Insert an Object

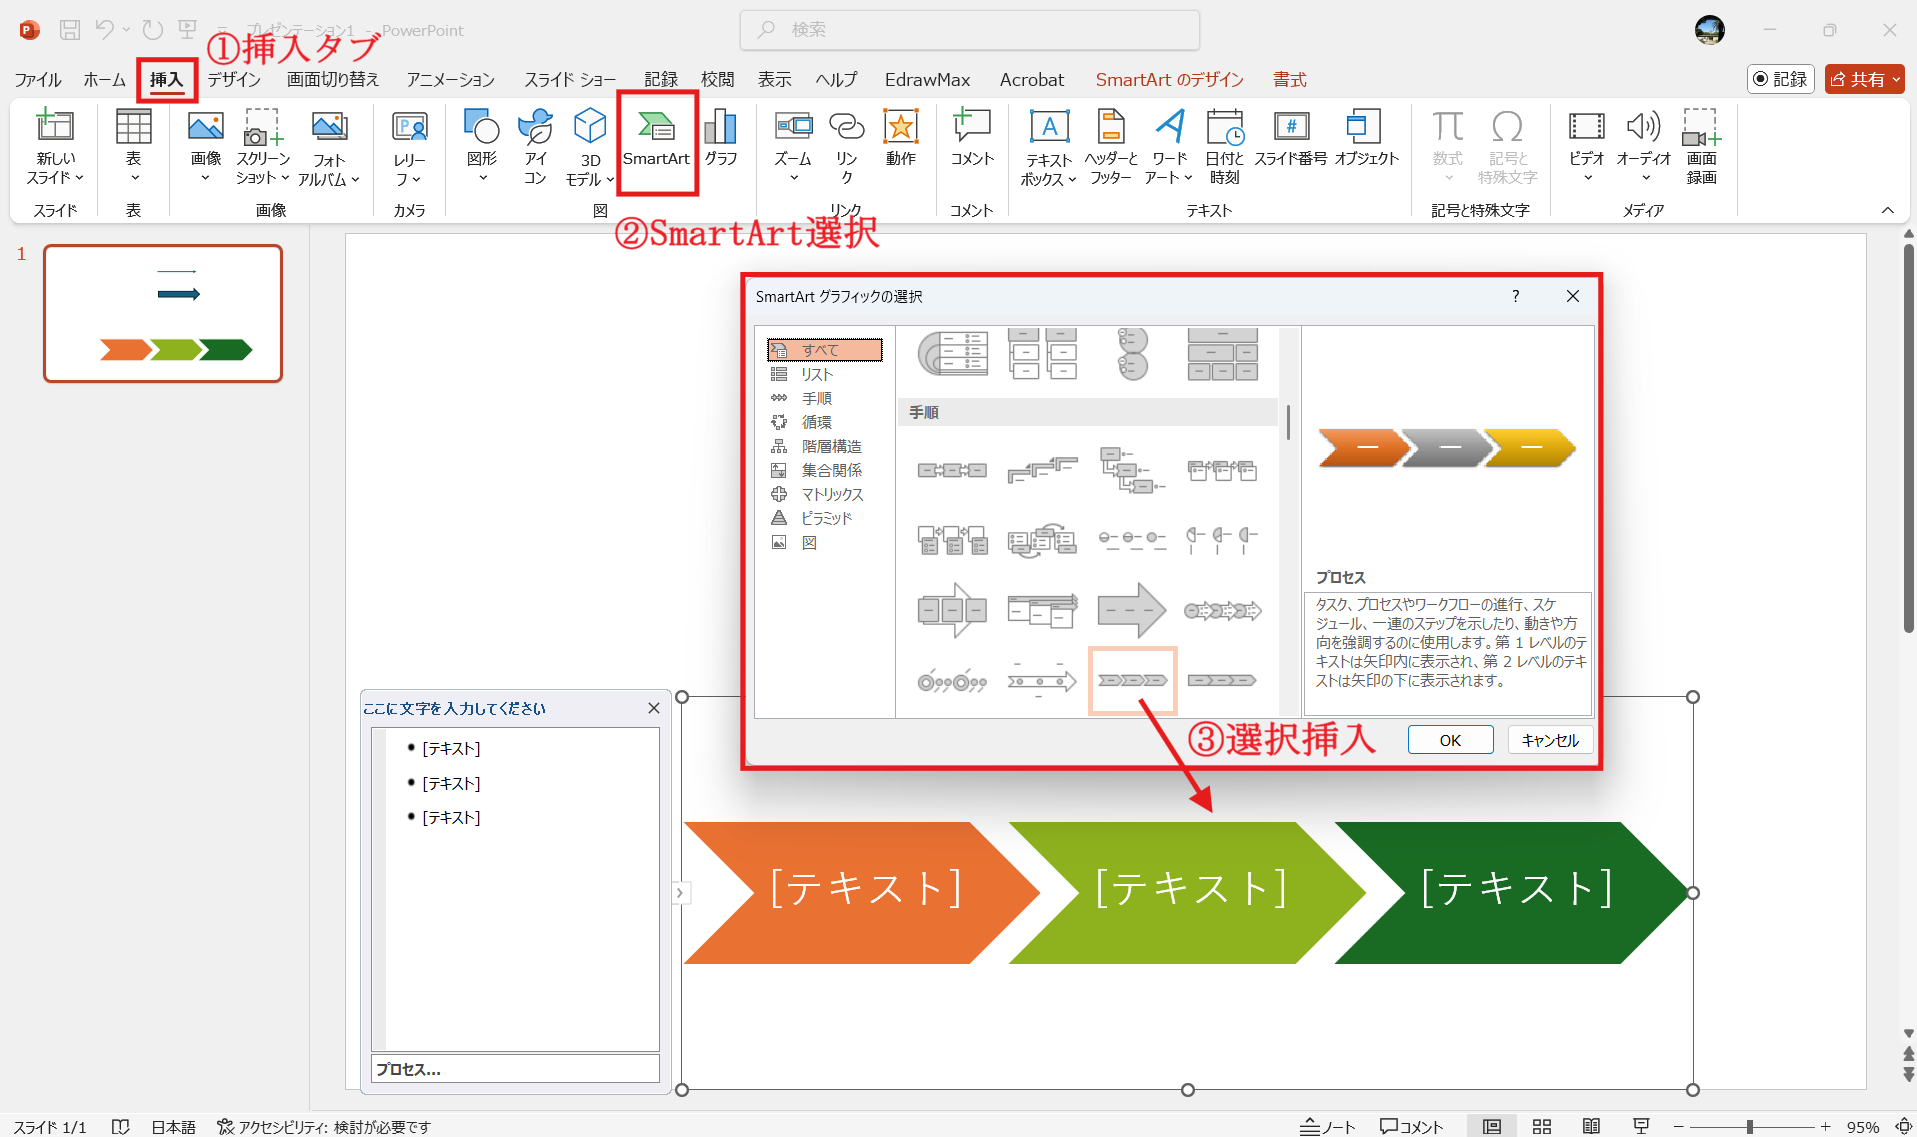coord(1366,138)
